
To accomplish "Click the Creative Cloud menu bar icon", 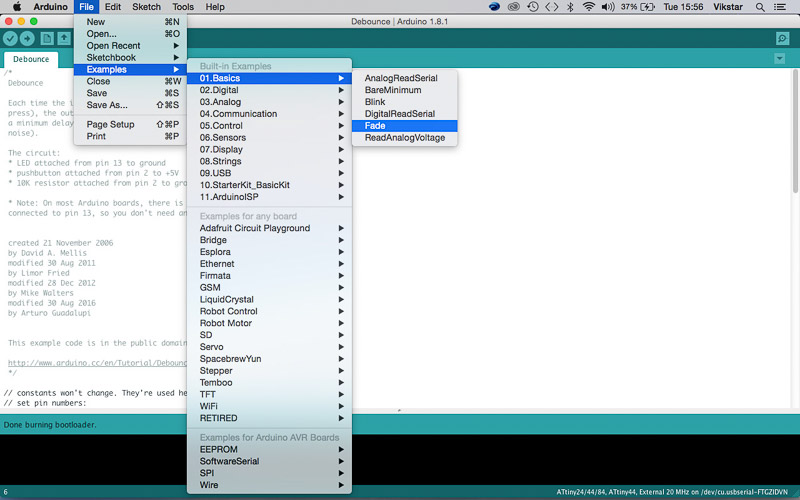I will click(x=513, y=7).
